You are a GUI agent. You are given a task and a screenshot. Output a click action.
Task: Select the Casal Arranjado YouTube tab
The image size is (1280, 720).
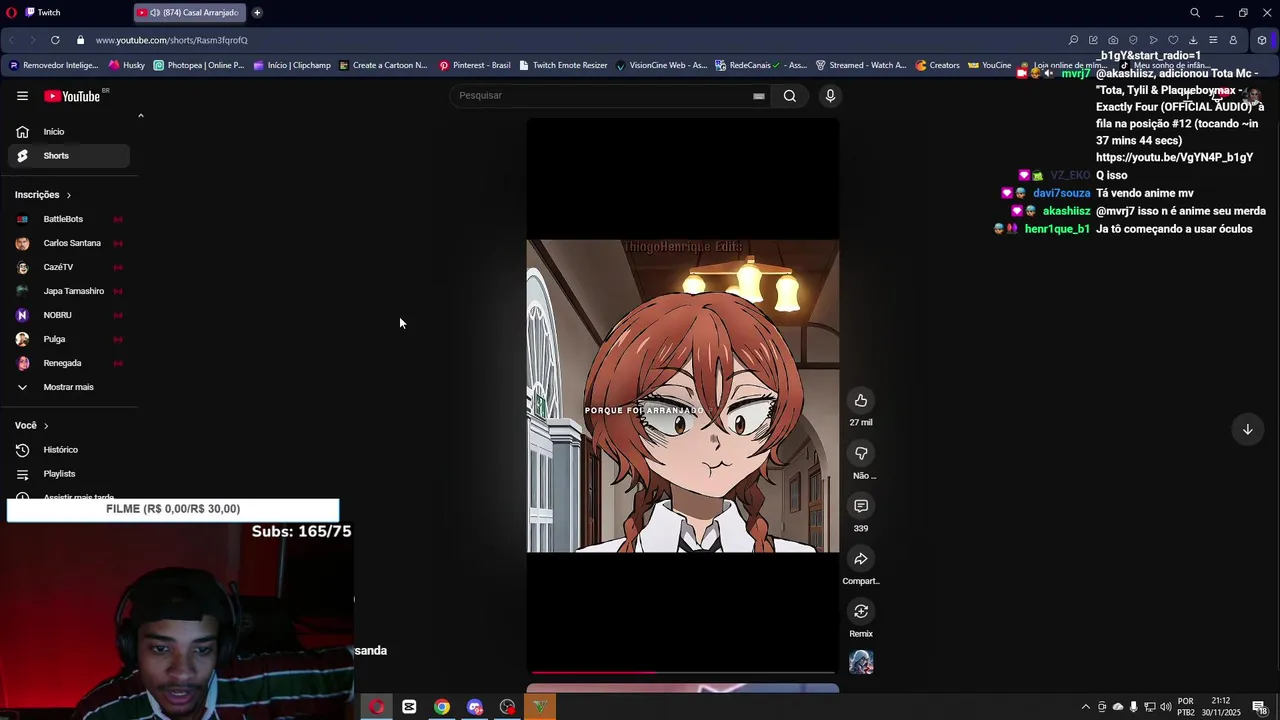pos(189,13)
